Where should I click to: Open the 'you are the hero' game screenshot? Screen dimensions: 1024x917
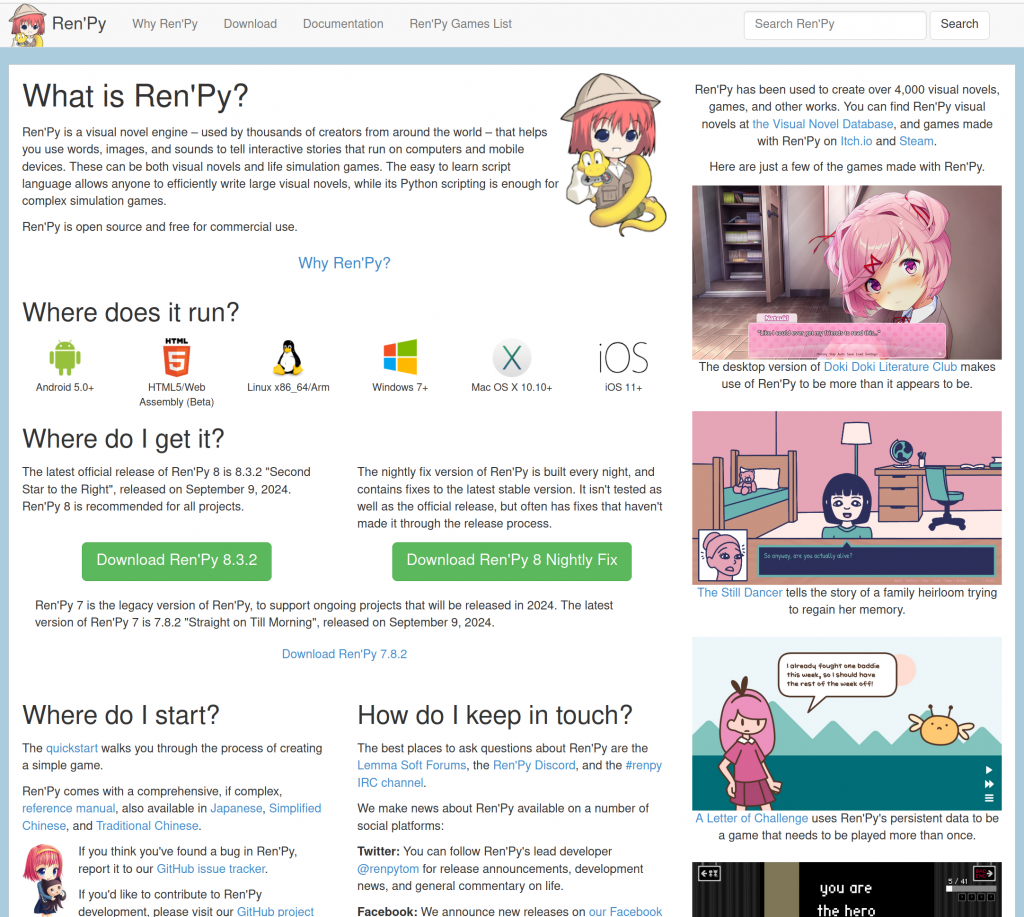(846, 890)
